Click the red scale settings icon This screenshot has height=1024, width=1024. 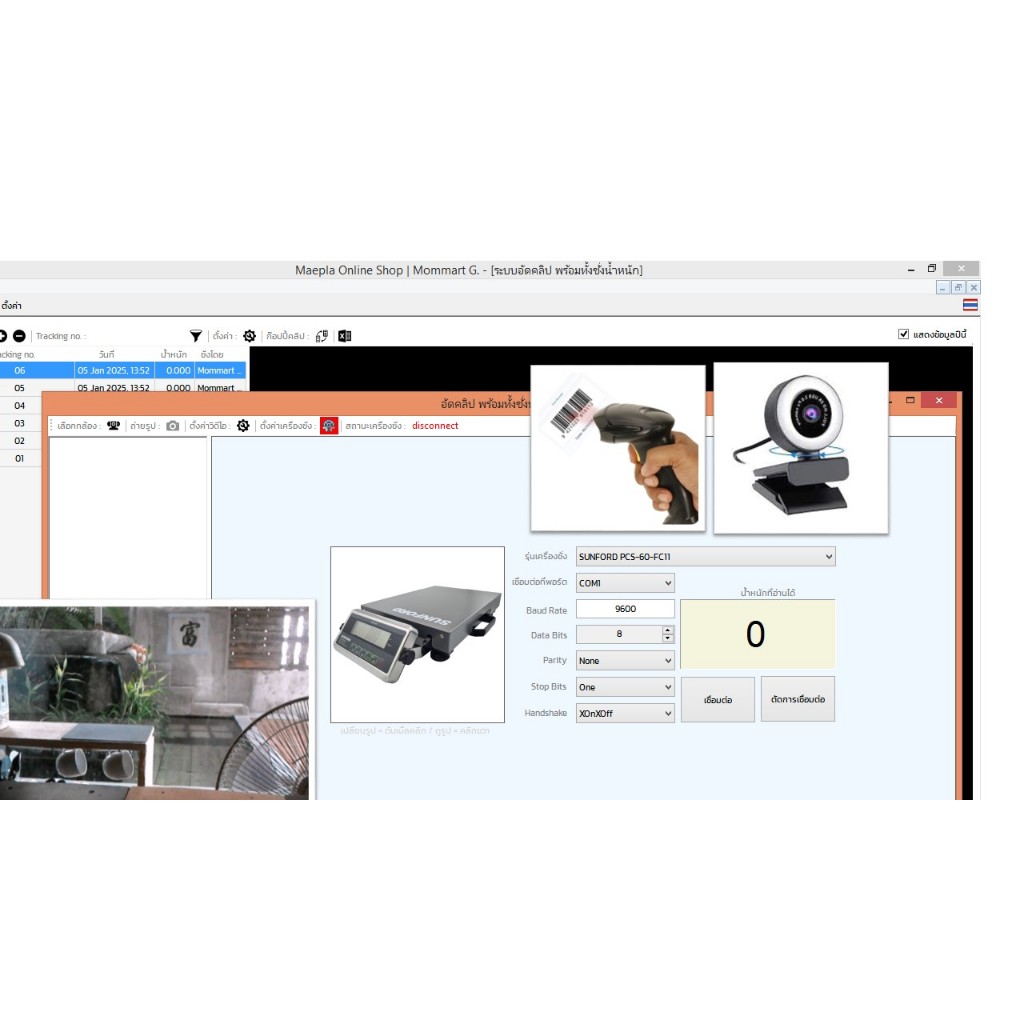pyautogui.click(x=329, y=426)
